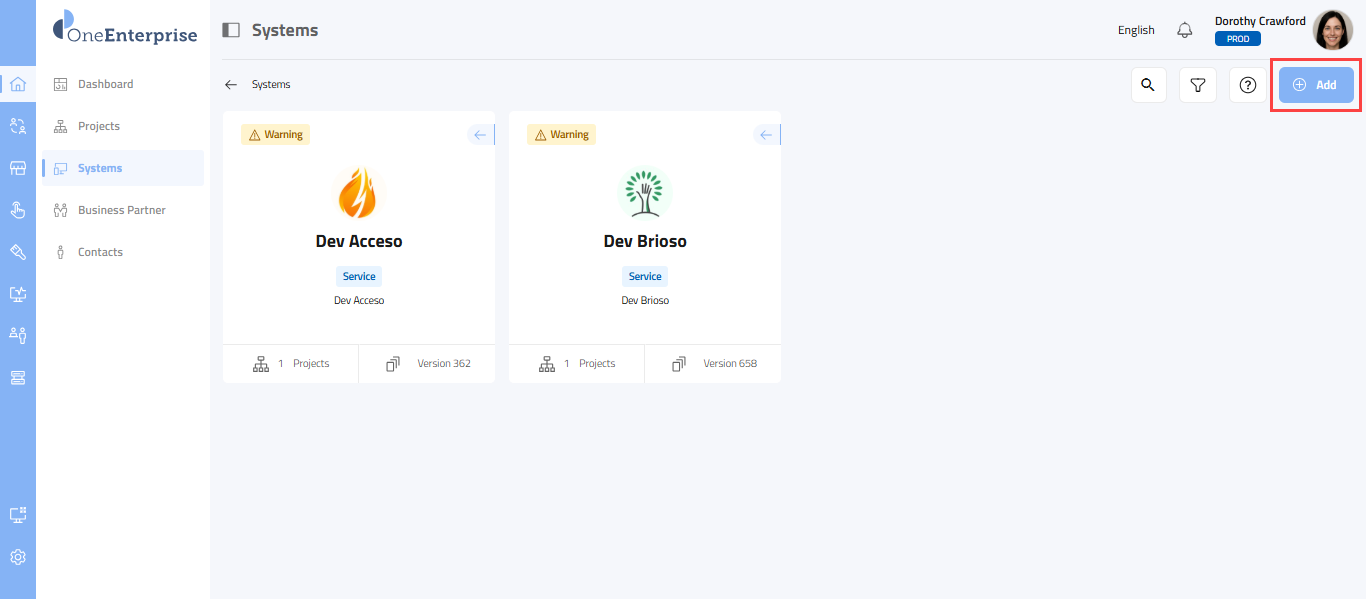Click the back arrow beside Systems breadcrumb

point(231,85)
